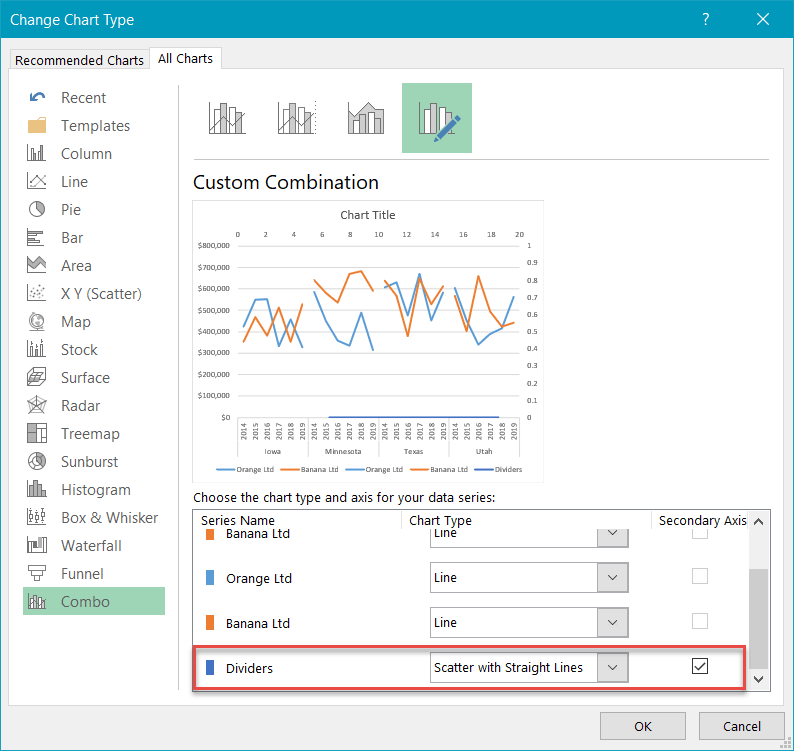Click the Treemap chart category icon
The width and height of the screenshot is (794, 751).
(x=36, y=433)
